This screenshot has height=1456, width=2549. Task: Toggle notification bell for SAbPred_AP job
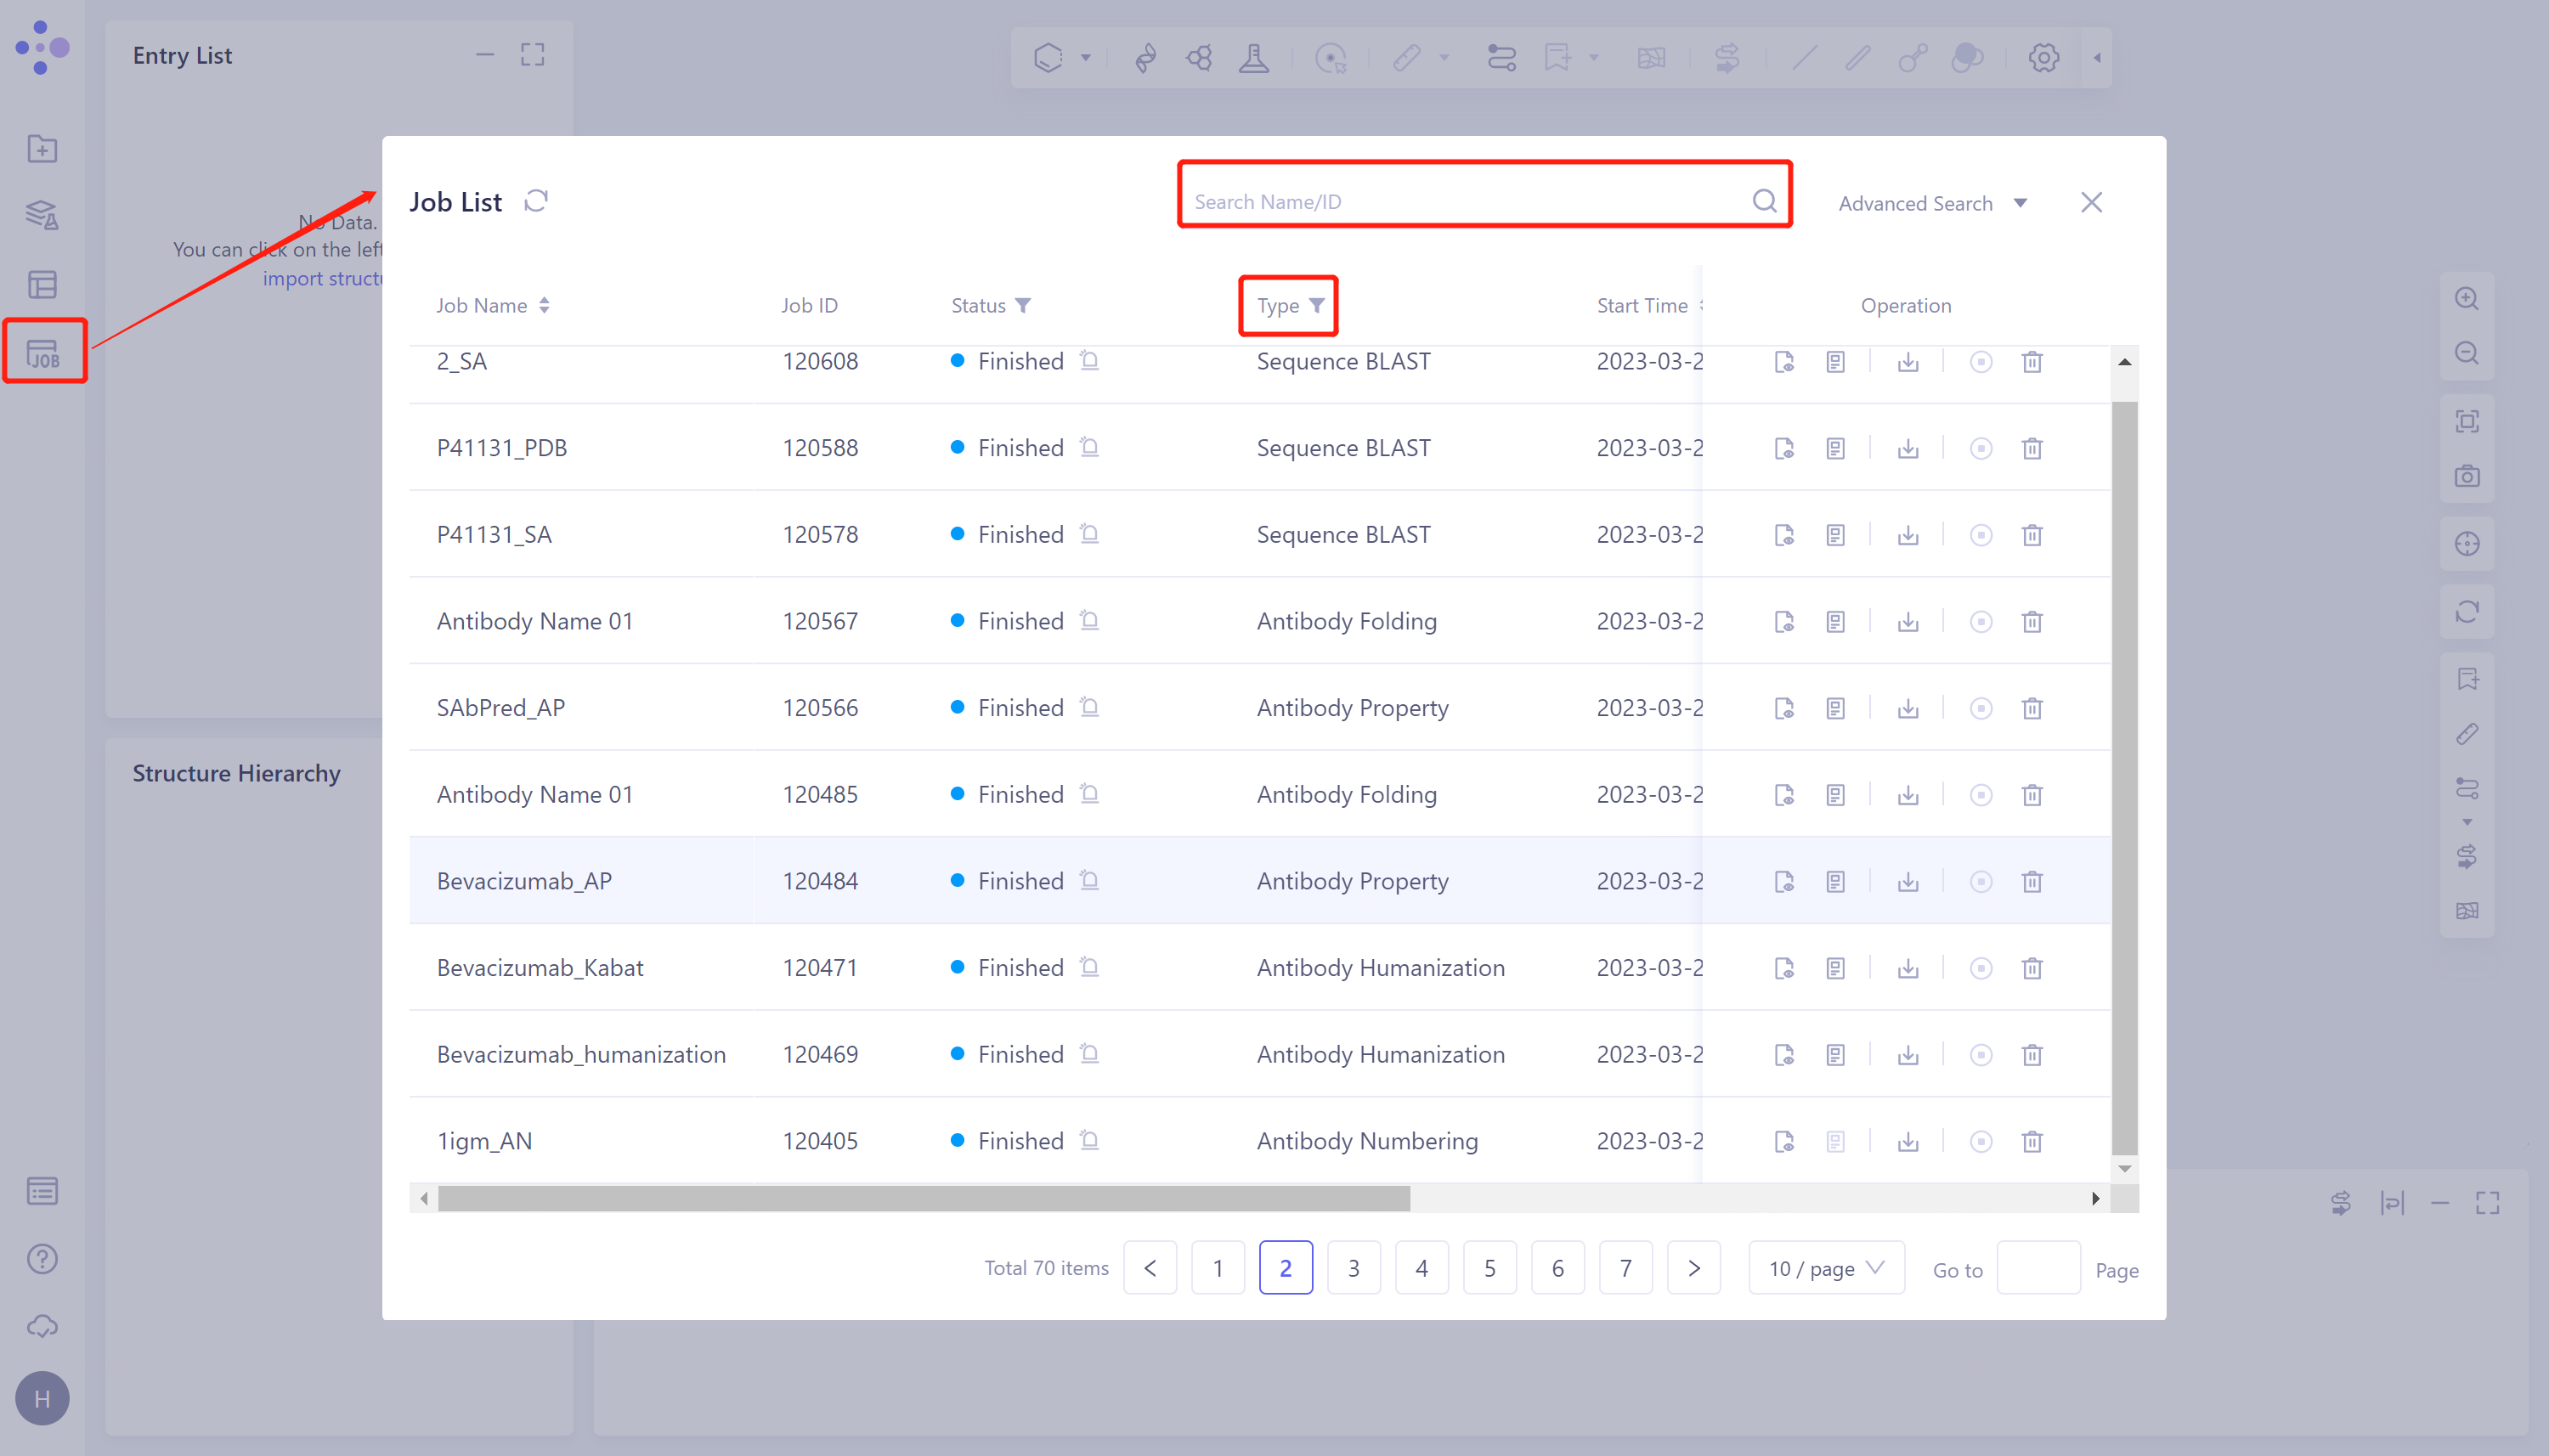1089,707
